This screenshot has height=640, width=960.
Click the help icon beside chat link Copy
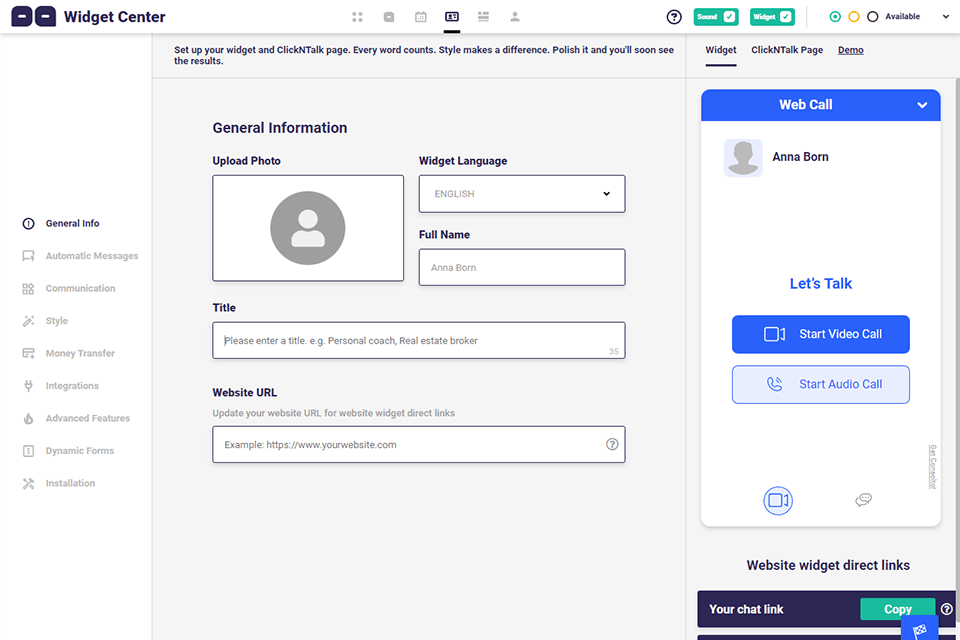point(947,609)
